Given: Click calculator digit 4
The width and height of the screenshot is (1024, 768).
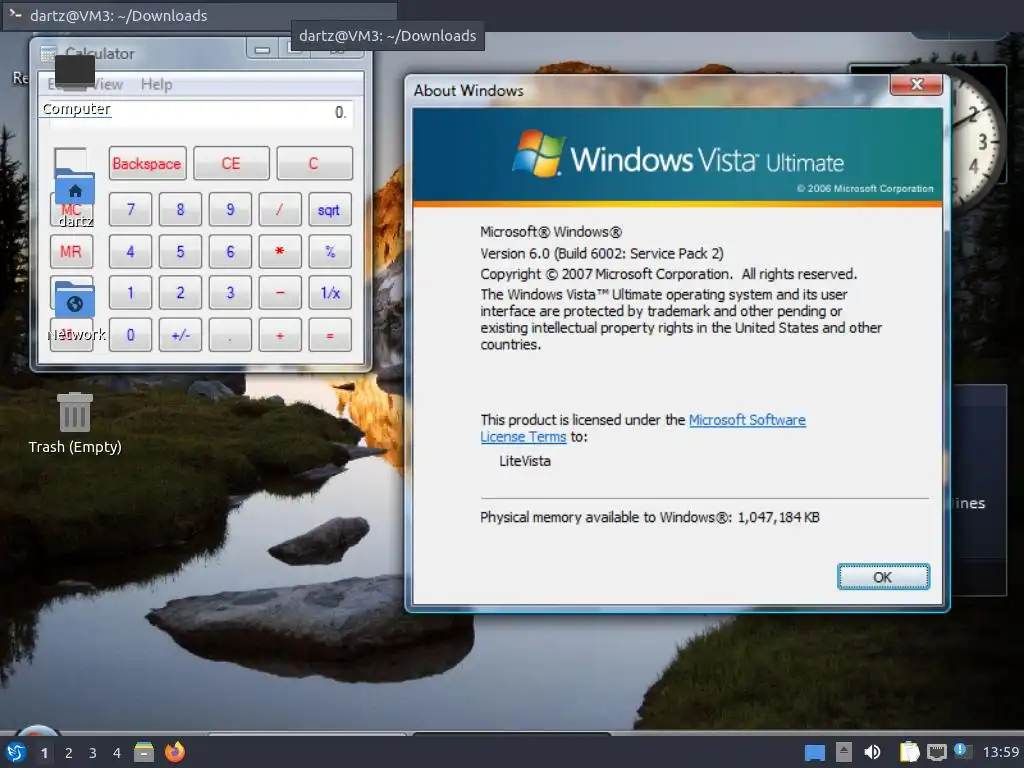Looking at the screenshot, I should (130, 251).
